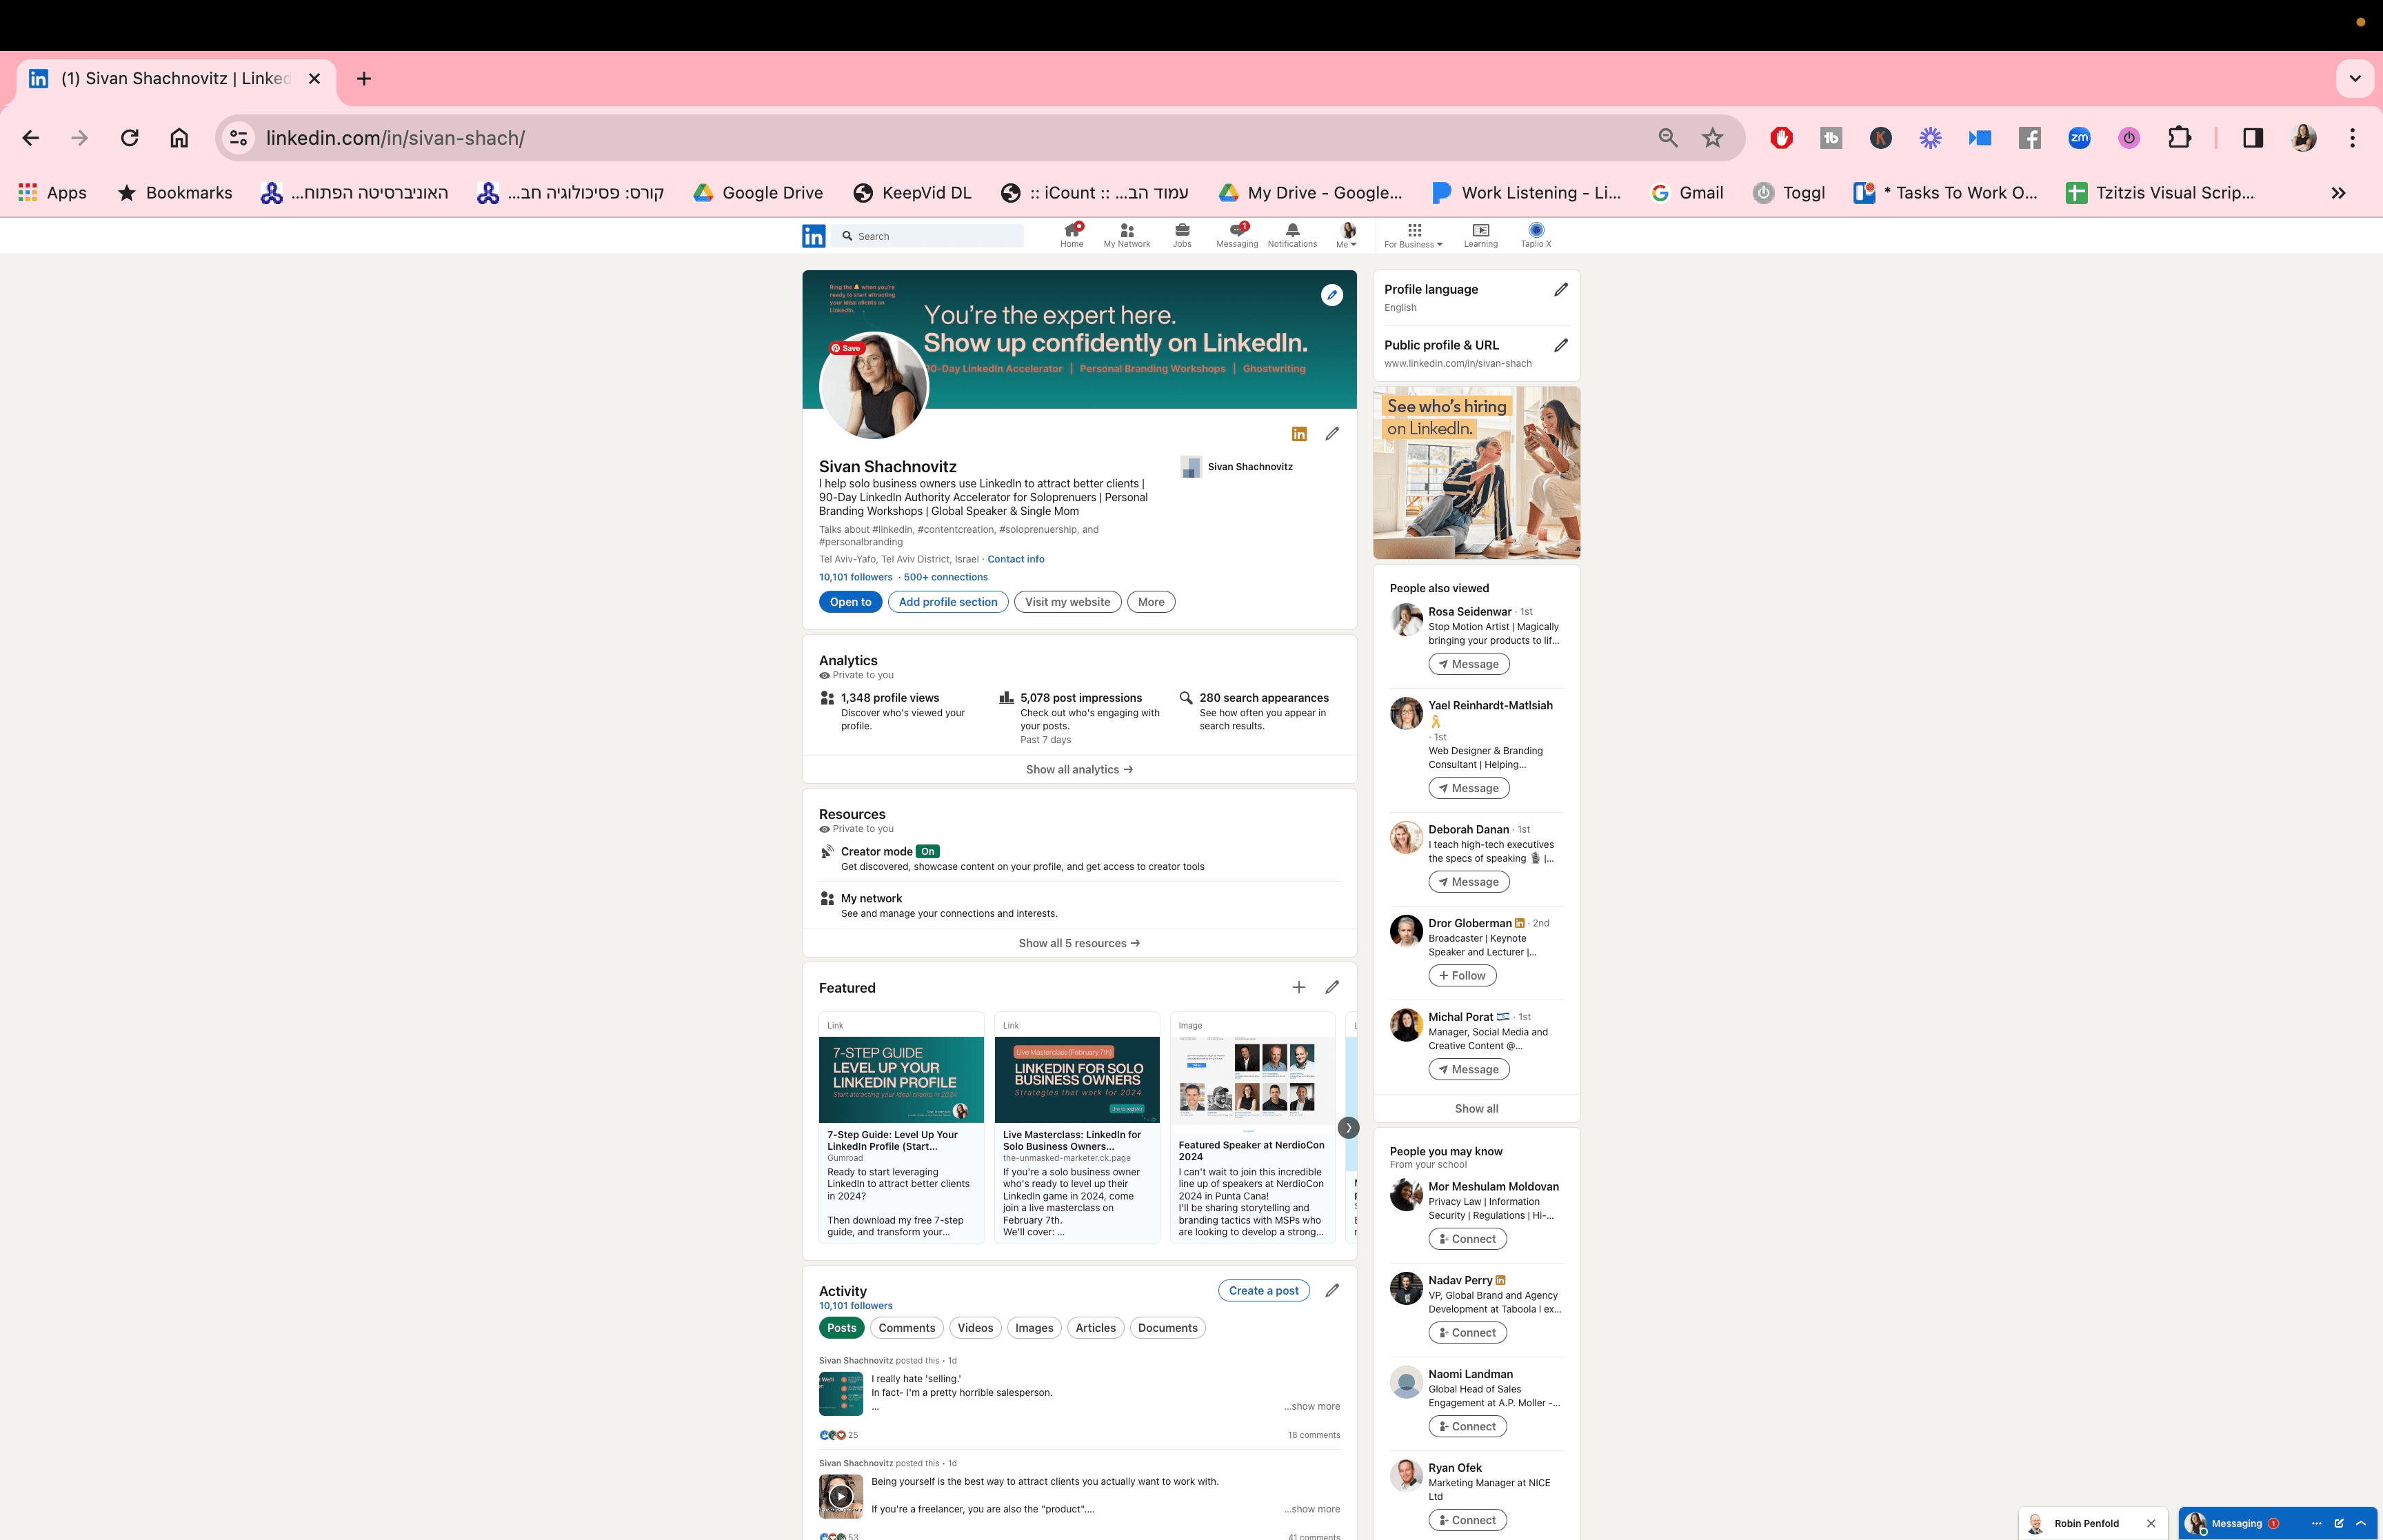
Task: Open the Zoom extension icon
Action: point(2080,138)
